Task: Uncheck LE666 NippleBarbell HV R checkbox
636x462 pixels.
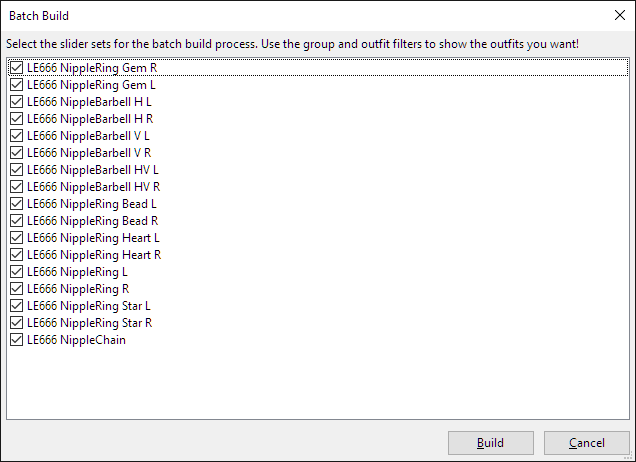Action: click(x=16, y=187)
